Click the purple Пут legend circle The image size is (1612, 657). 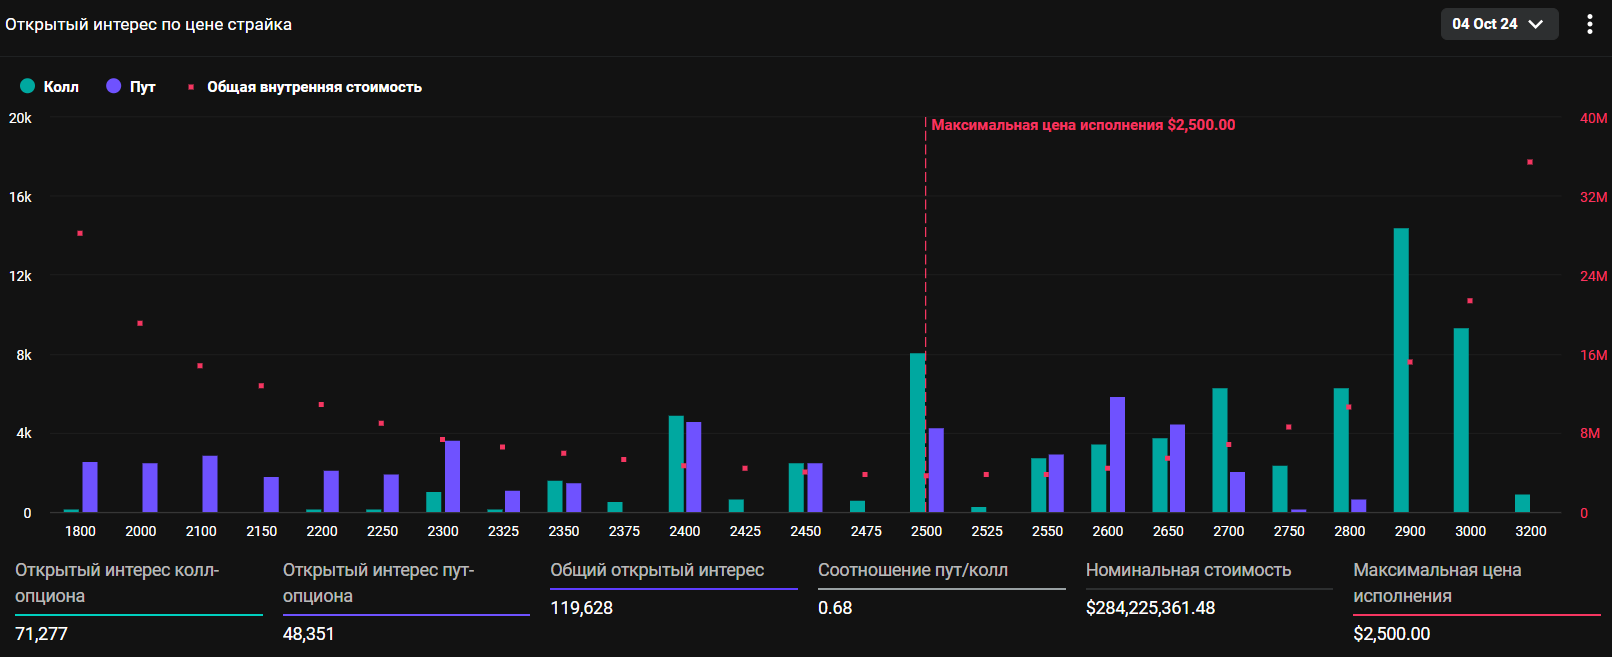point(114,86)
